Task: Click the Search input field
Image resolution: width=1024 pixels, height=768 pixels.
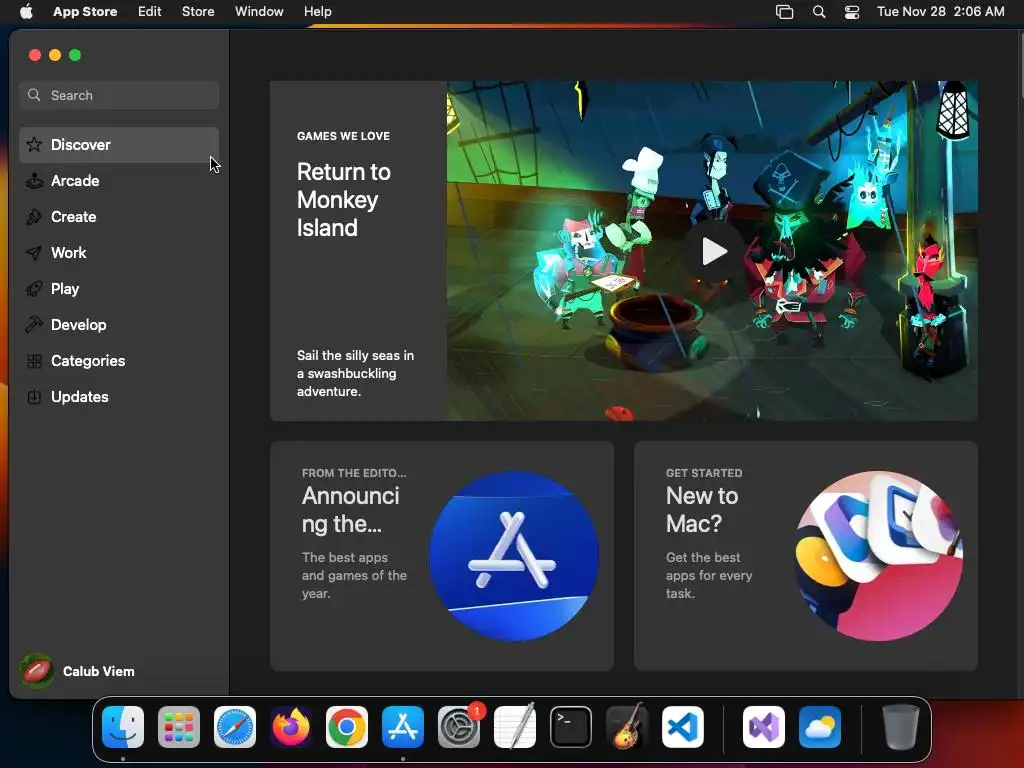Action: (x=119, y=95)
